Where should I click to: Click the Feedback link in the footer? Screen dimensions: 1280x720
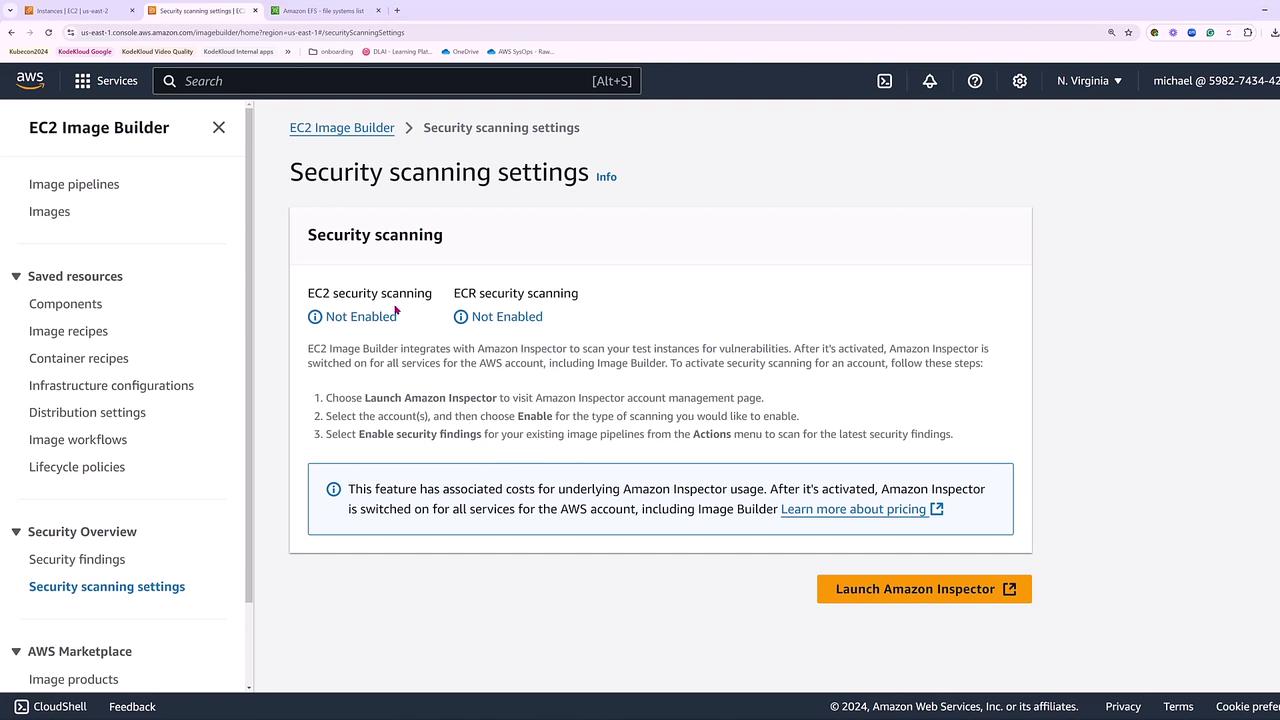132,706
